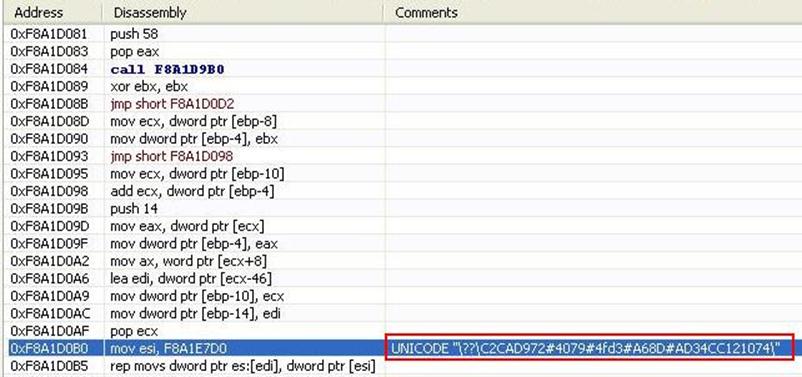Select the 'push 58' instruction
Image resolution: width=802 pixels, height=377 pixels.
click(x=134, y=34)
